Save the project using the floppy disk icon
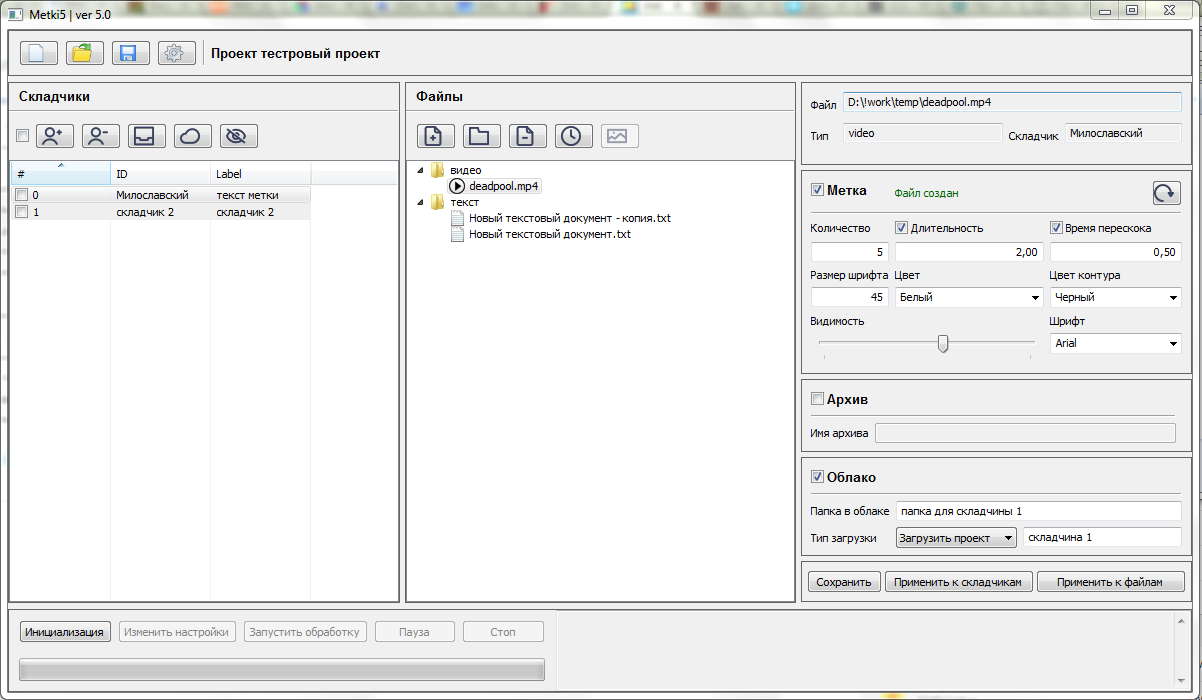Image resolution: width=1202 pixels, height=700 pixels. pyautogui.click(x=130, y=53)
